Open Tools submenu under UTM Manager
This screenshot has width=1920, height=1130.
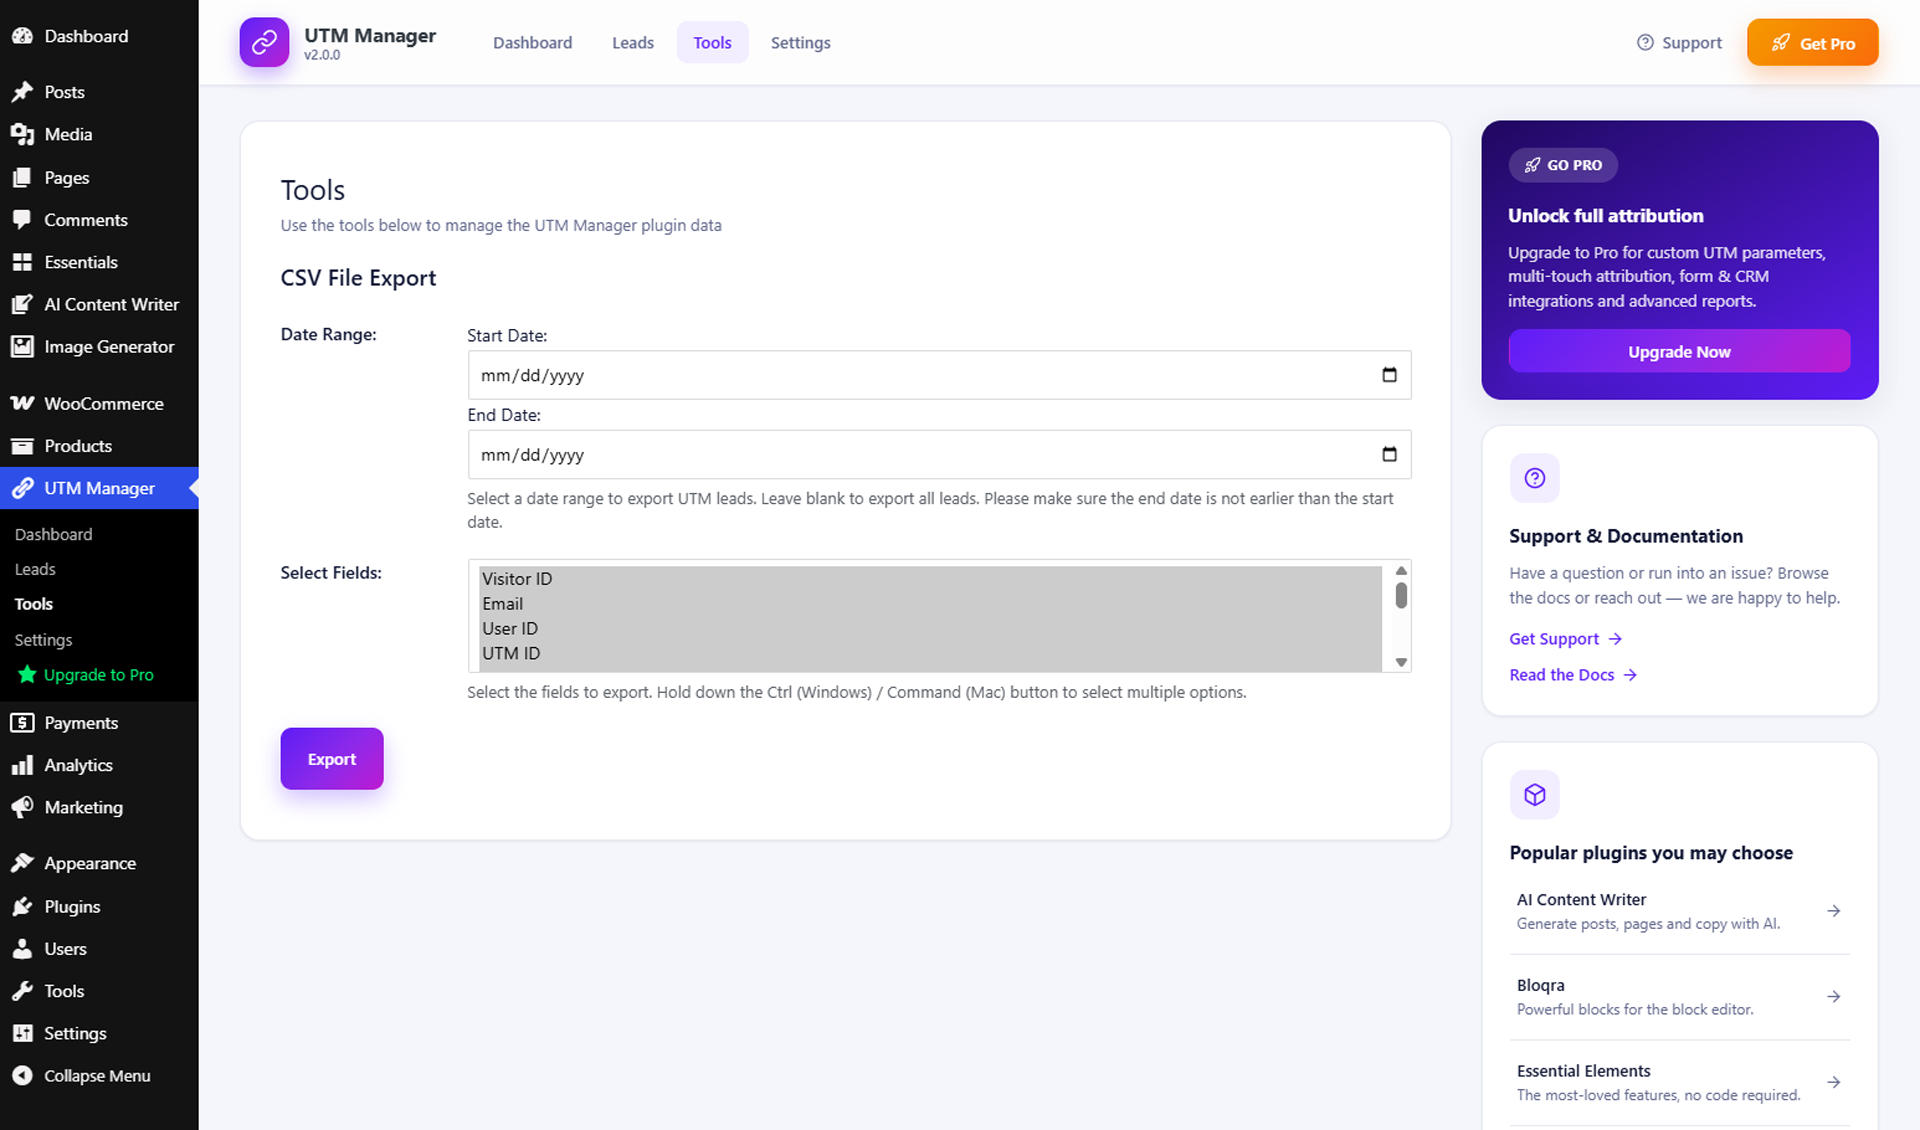point(34,604)
